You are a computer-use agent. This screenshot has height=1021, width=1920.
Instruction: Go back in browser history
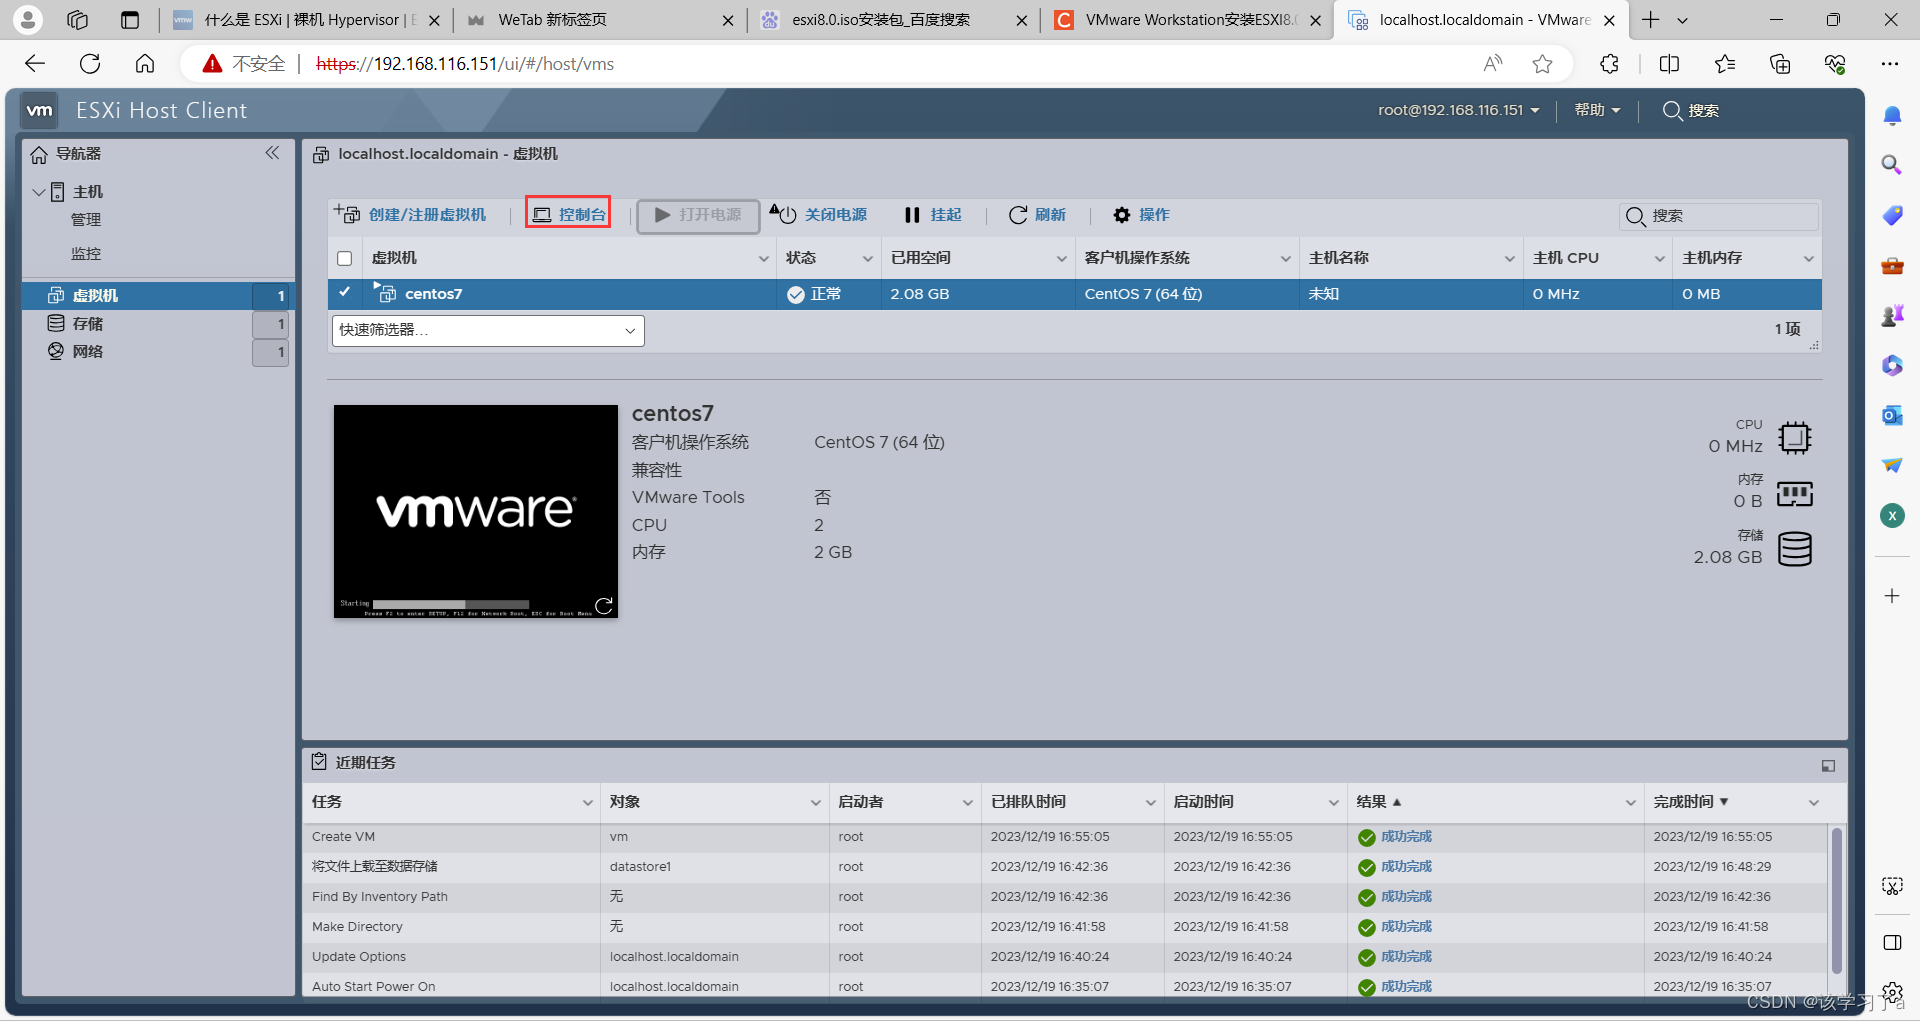(35, 64)
